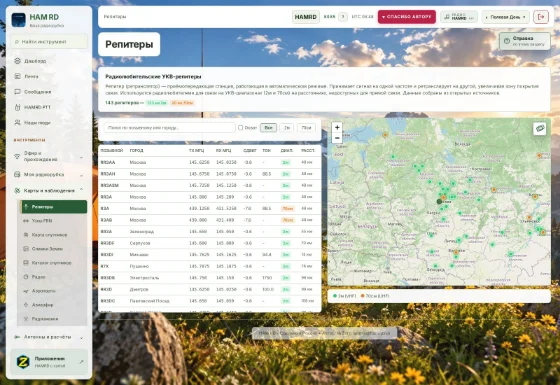The image size is (560, 385).
Task: Select the 70см band filter tab
Action: pos(306,128)
